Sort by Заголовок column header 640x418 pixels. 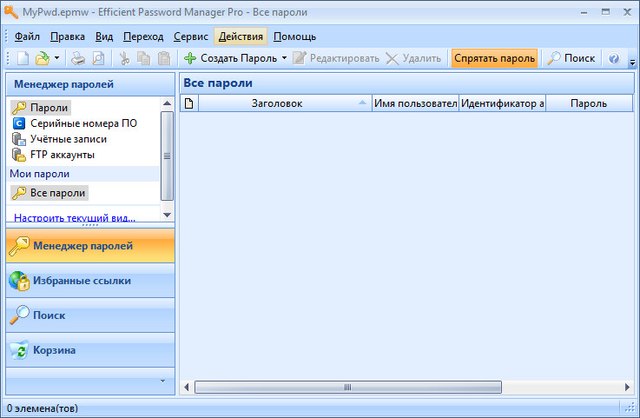277,103
